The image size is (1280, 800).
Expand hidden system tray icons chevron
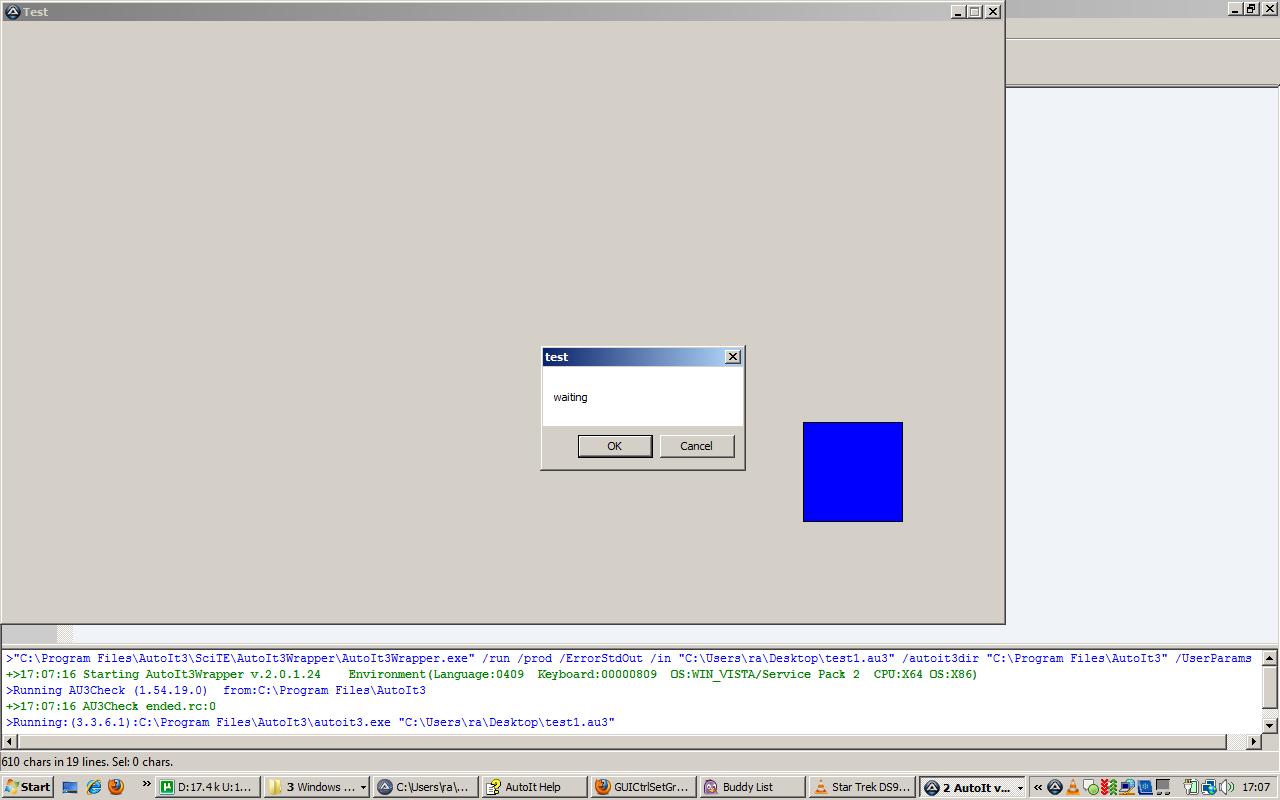click(x=1038, y=787)
